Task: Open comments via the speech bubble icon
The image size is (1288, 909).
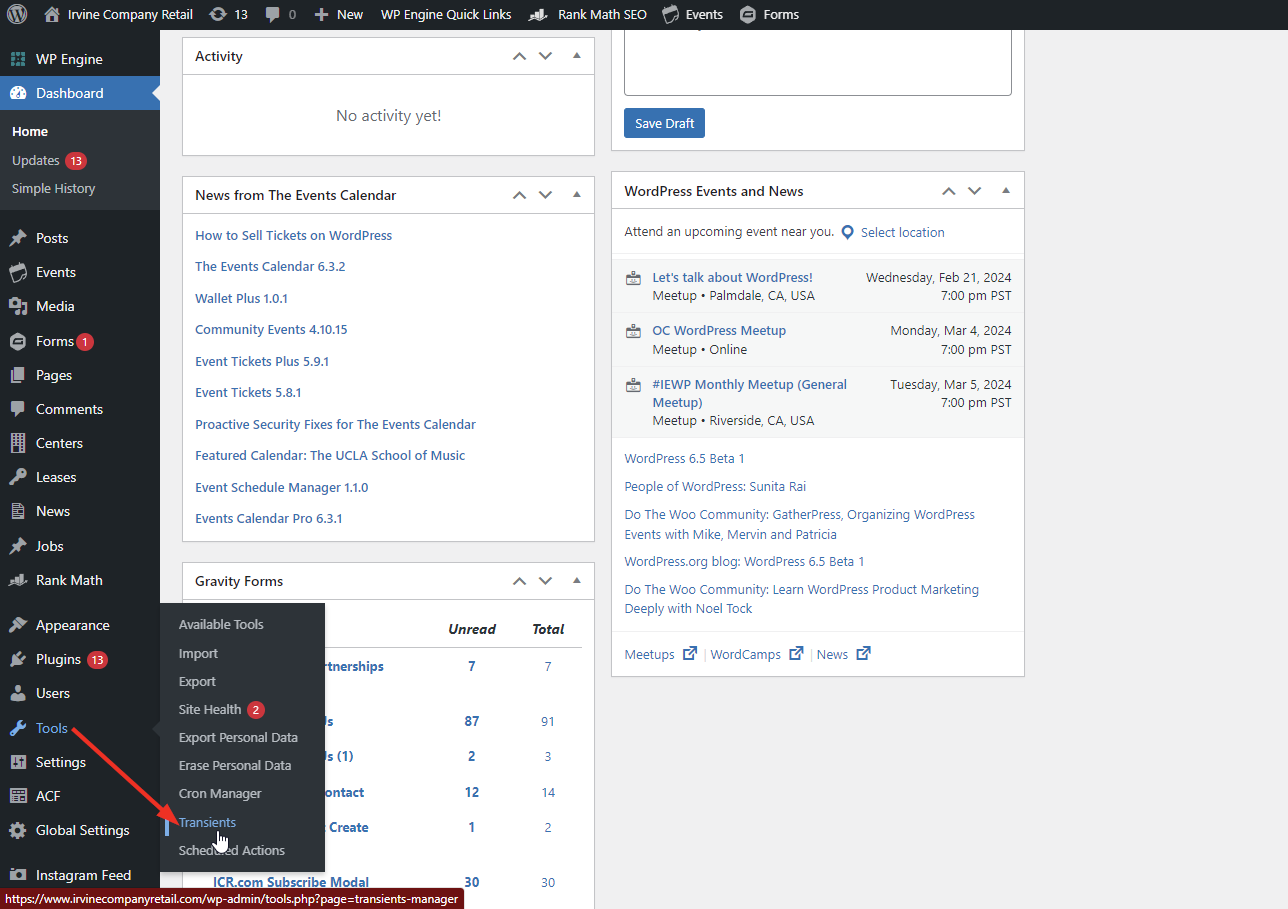Action: 272,14
